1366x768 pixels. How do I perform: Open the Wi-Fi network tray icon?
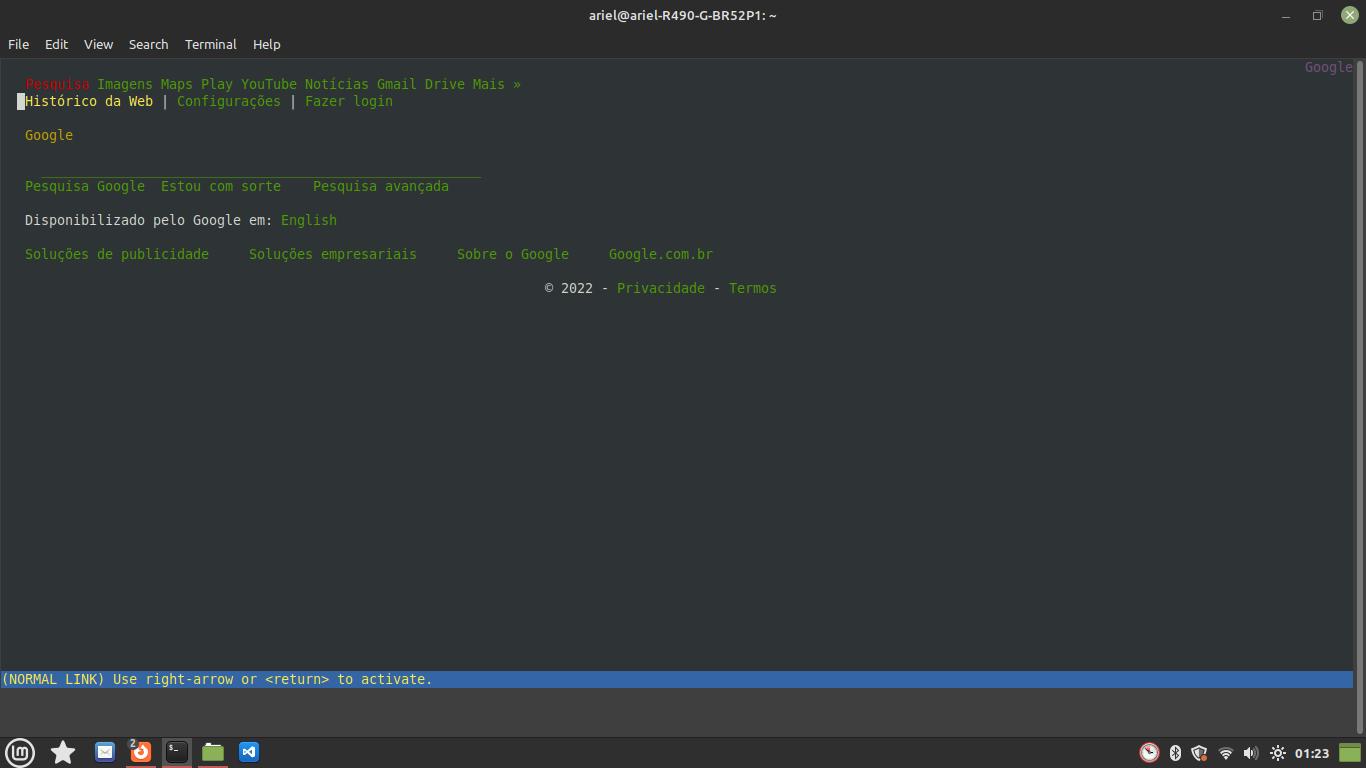(x=1226, y=752)
